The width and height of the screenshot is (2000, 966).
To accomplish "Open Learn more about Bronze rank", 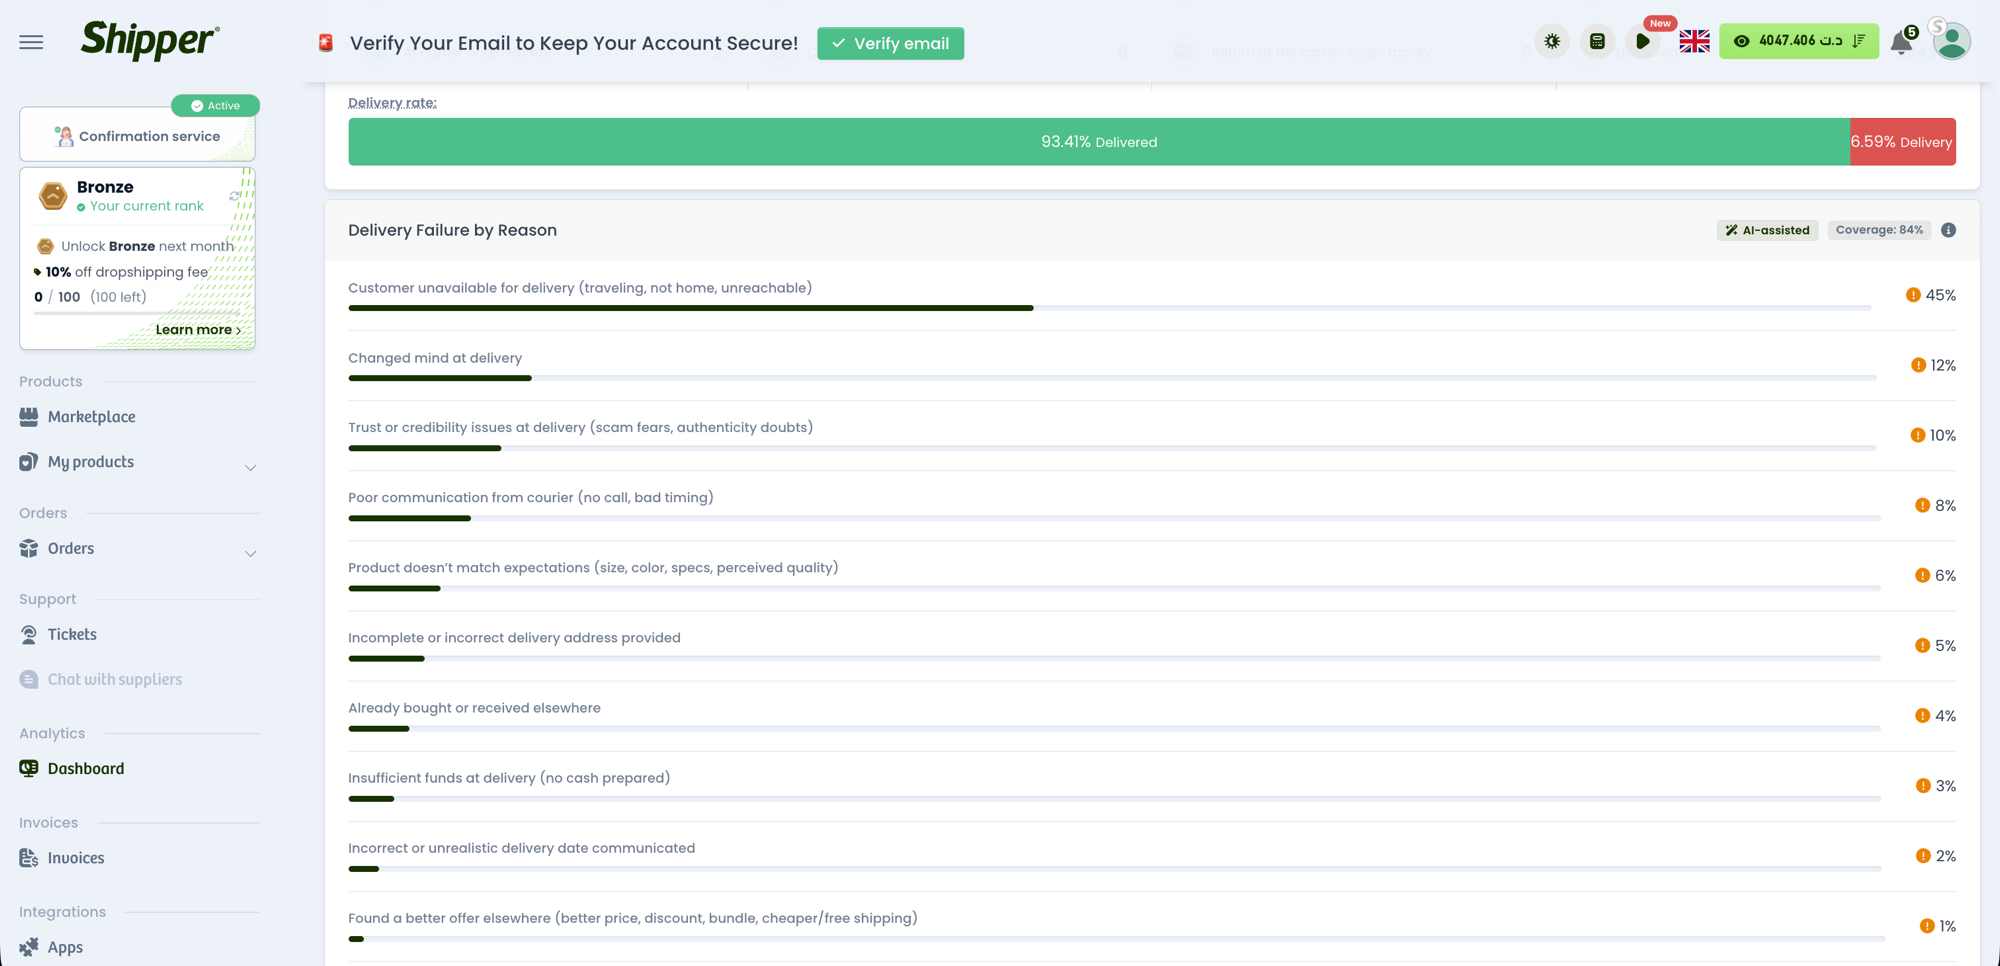I will (198, 329).
